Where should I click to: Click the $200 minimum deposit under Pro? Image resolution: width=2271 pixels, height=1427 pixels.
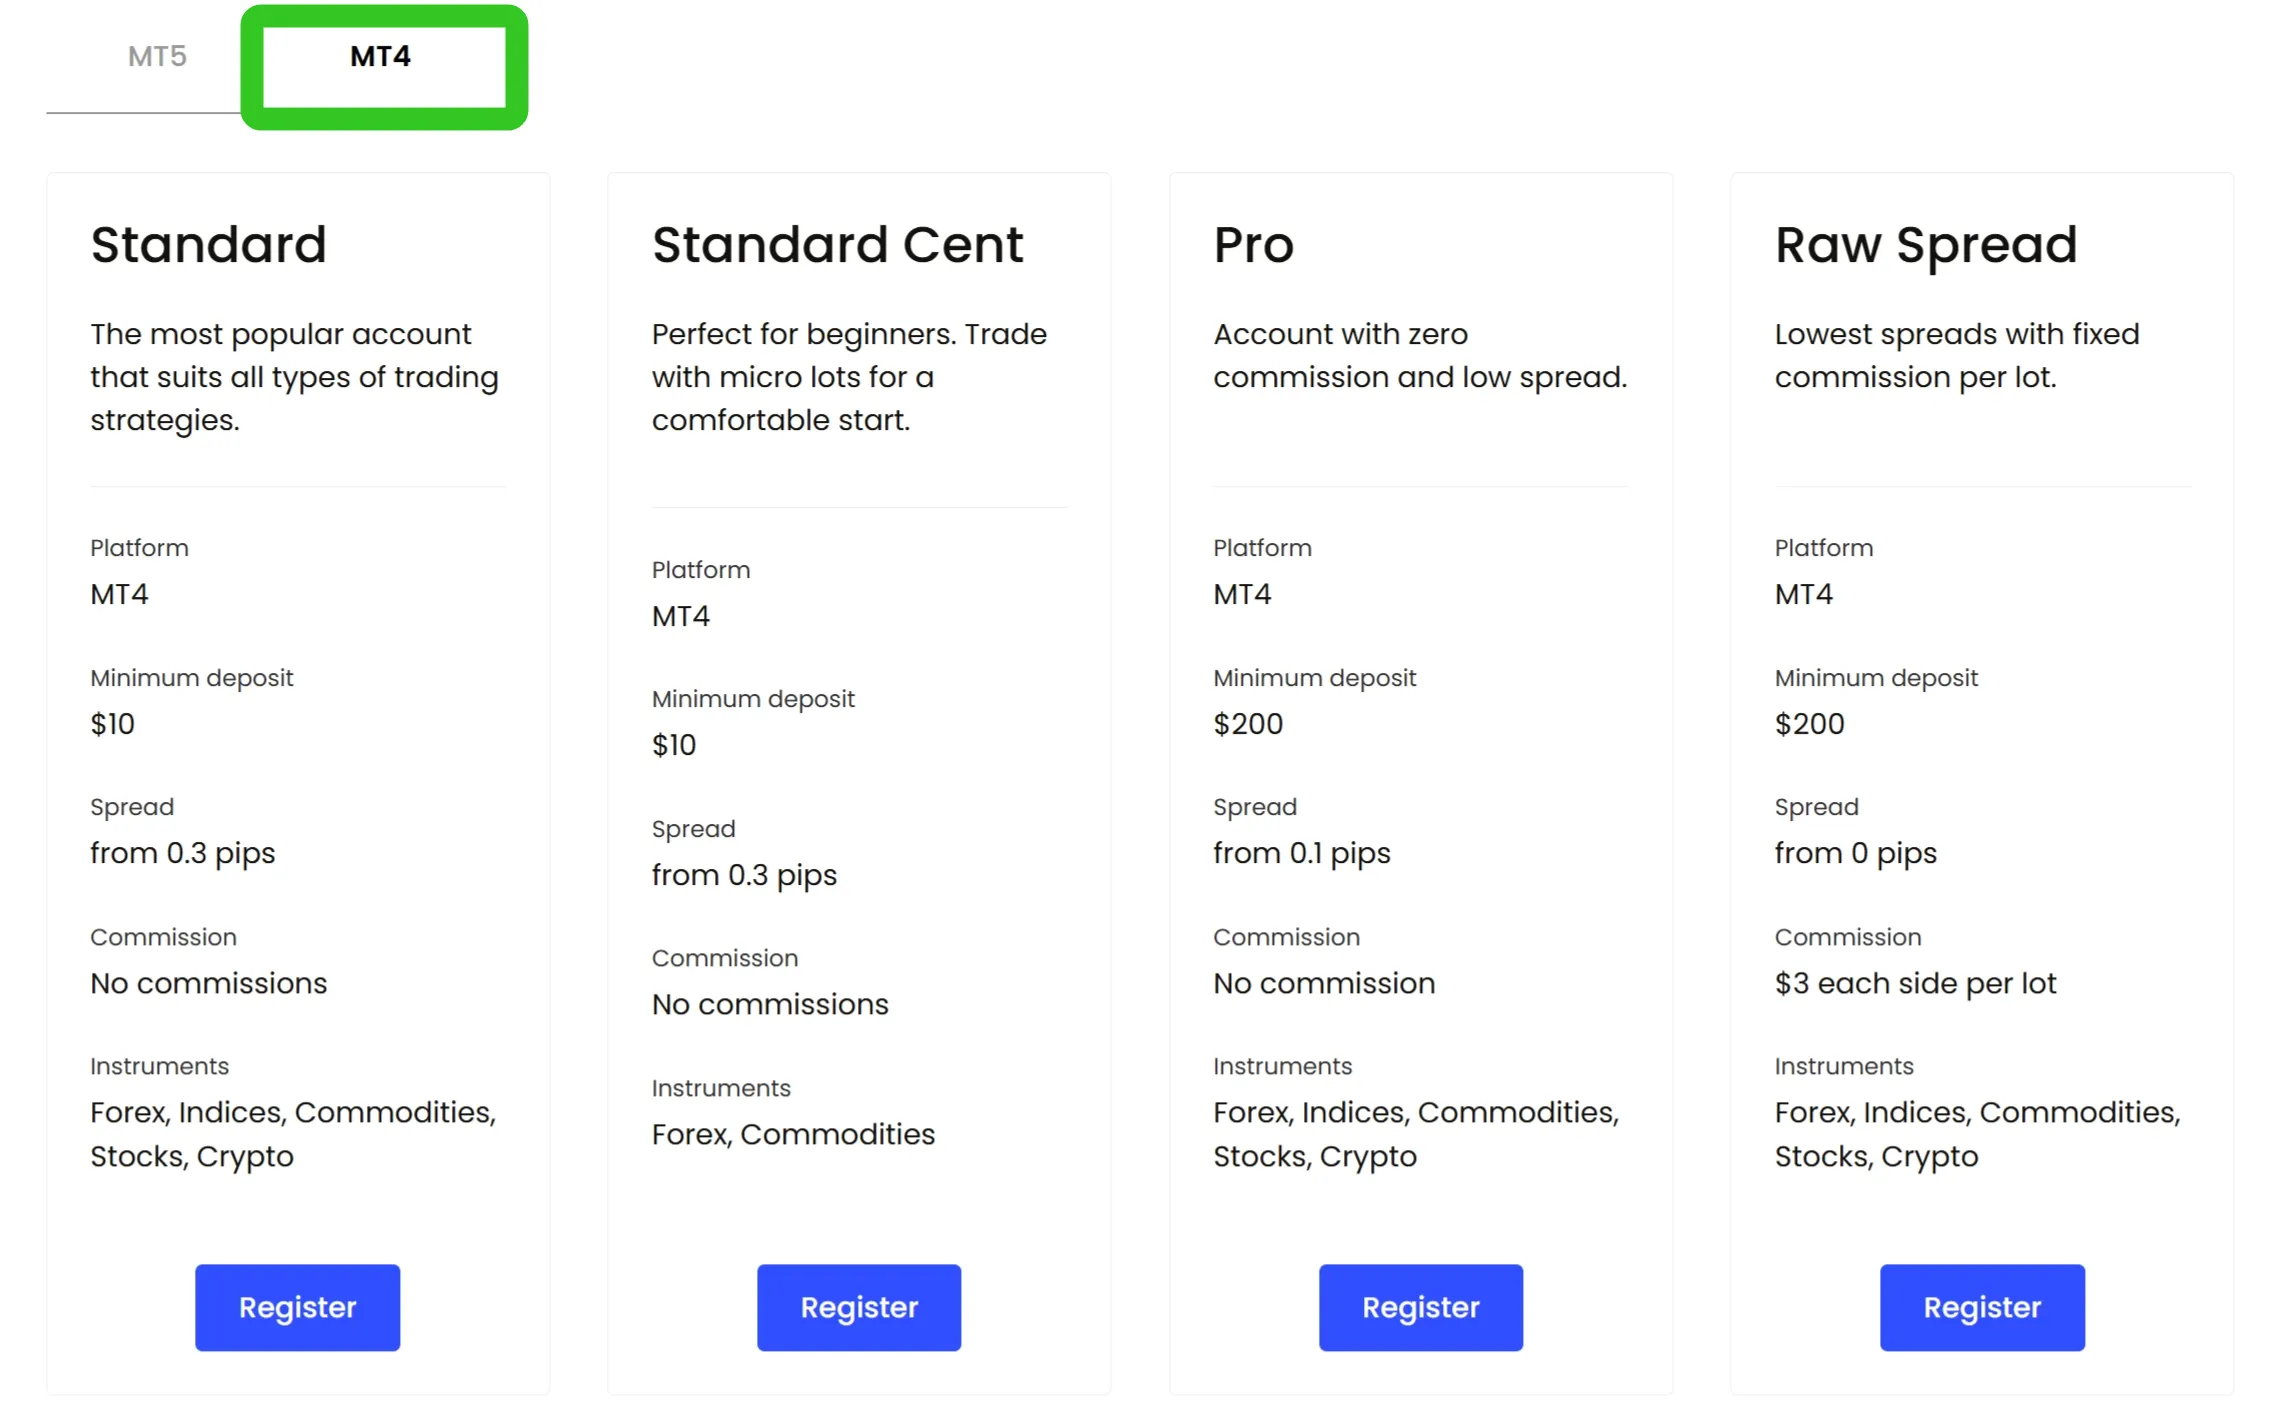(x=1248, y=724)
